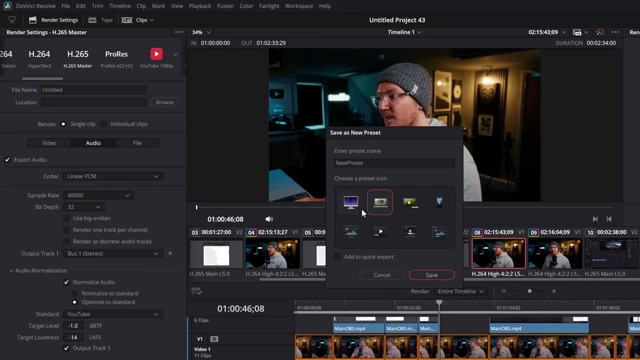
Task: Open Render Entire Timeline dropdown
Action: (460, 291)
